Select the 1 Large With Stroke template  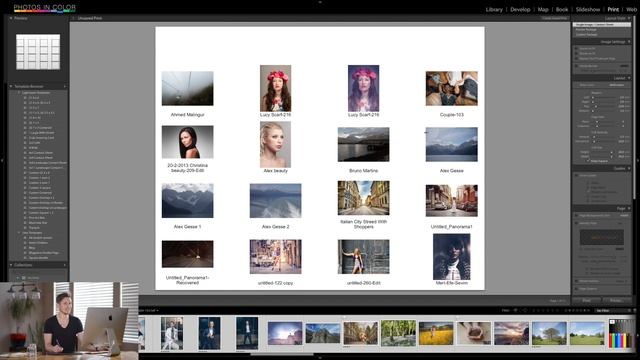(x=41, y=133)
